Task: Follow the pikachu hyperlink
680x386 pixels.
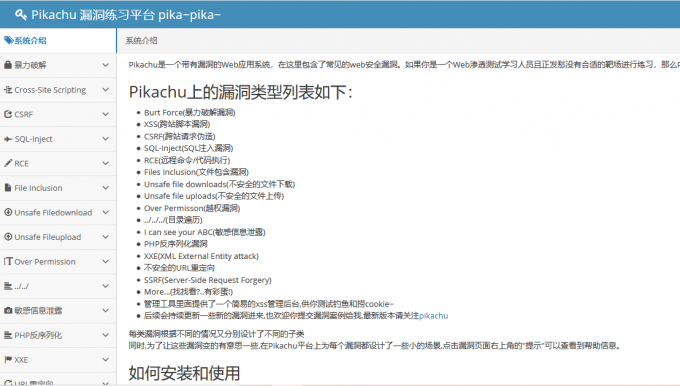Action: [x=433, y=316]
